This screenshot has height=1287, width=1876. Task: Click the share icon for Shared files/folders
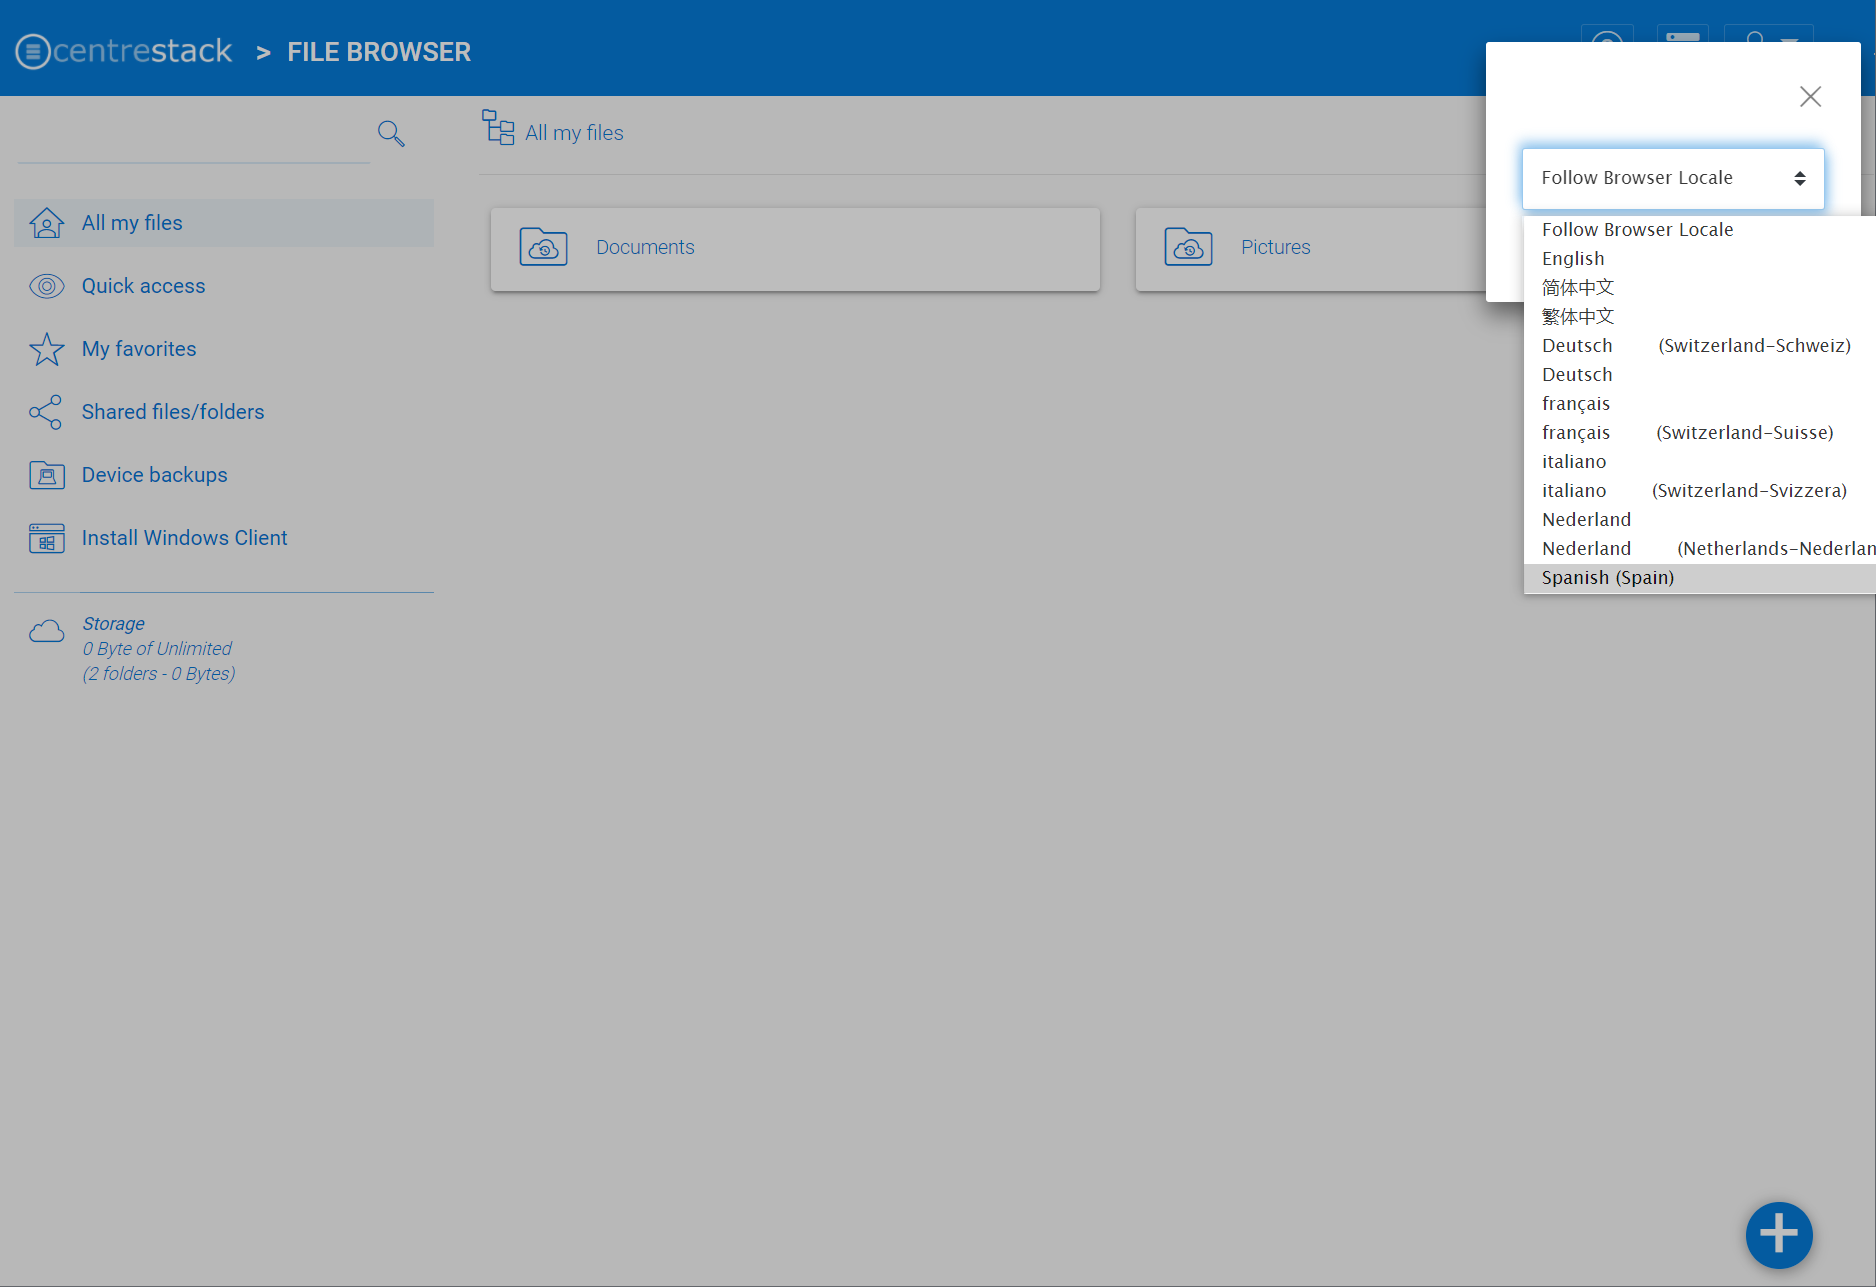(46, 412)
